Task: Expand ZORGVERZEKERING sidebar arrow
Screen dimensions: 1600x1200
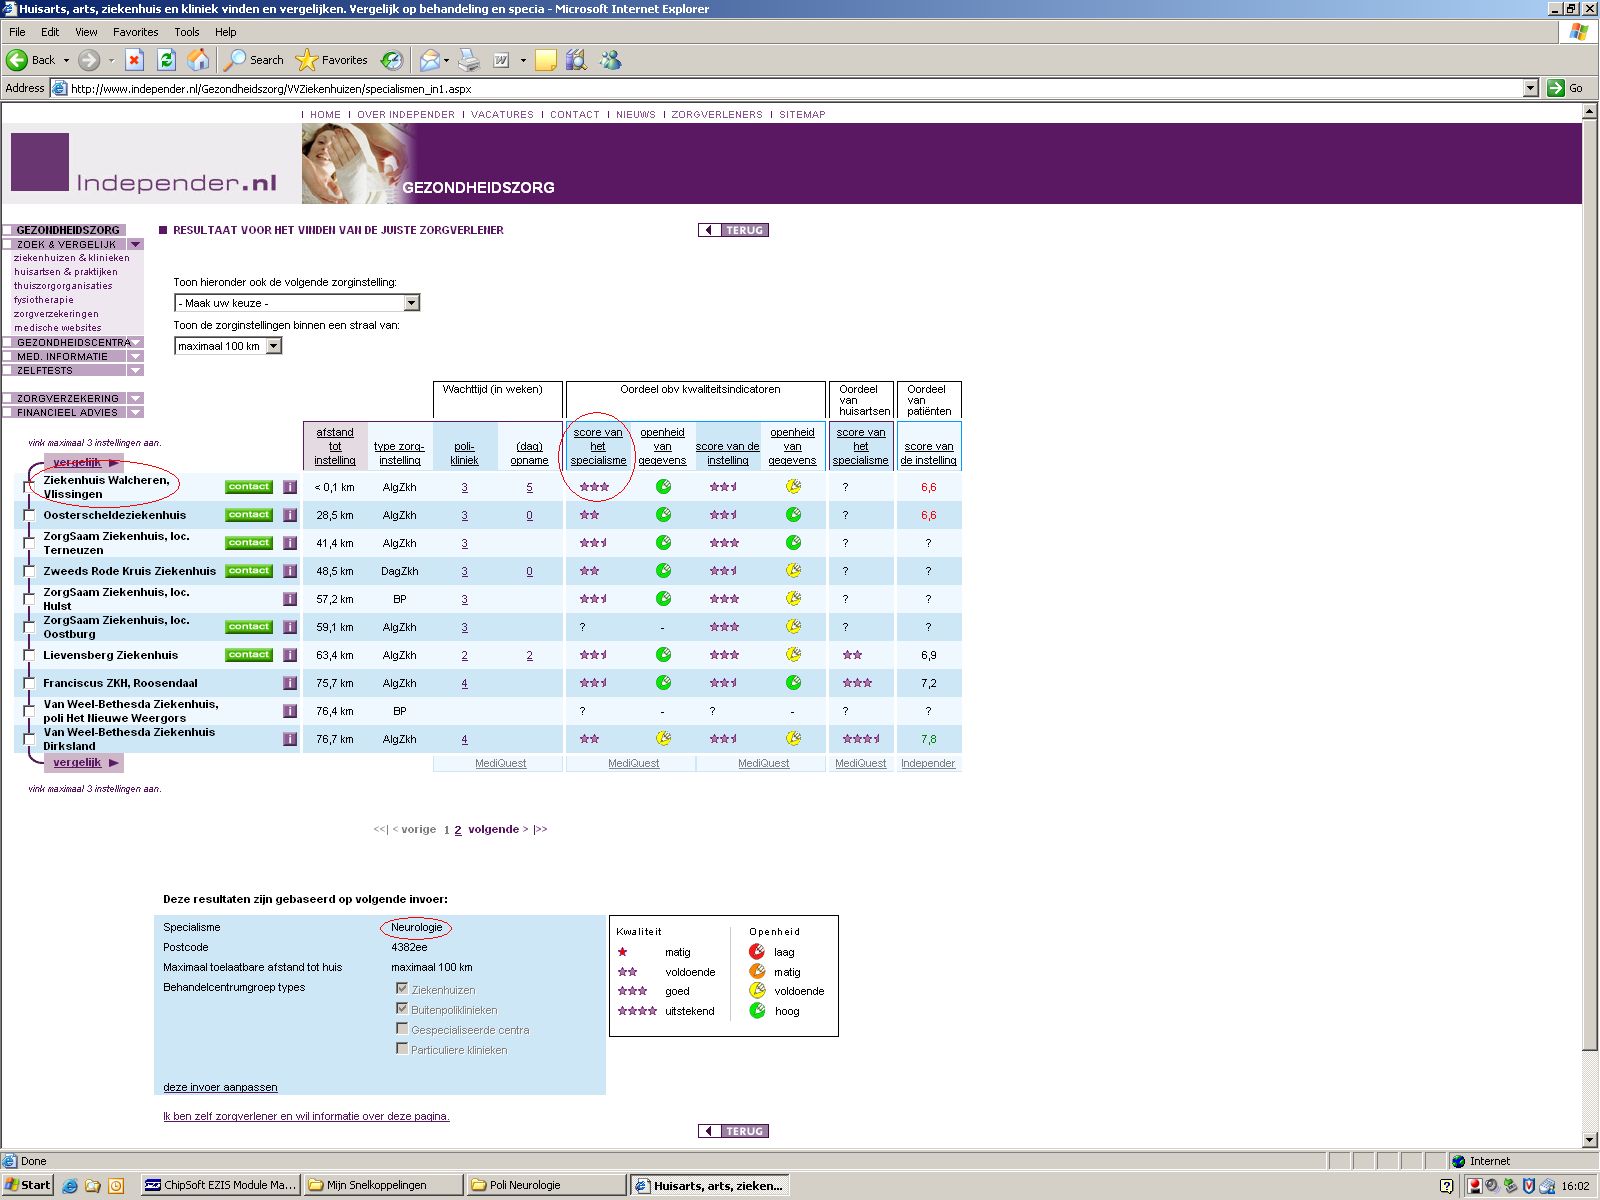Action: point(136,398)
